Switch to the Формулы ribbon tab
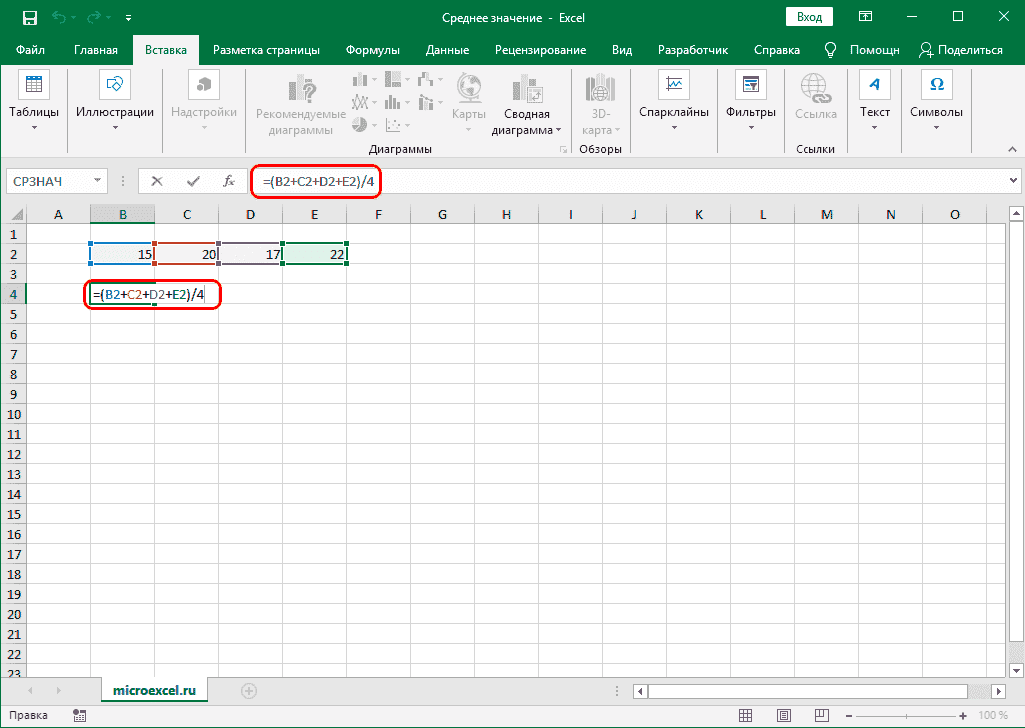The width and height of the screenshot is (1025, 728). click(373, 50)
